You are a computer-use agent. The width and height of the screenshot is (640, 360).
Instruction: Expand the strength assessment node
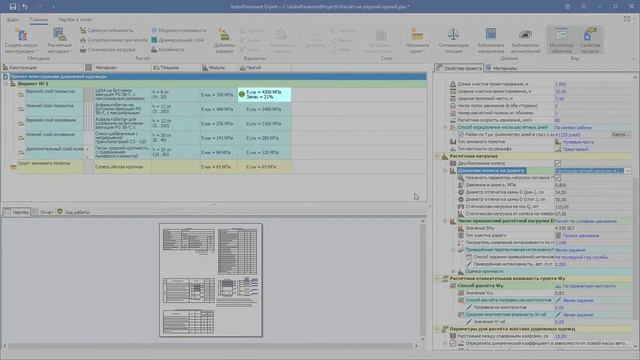[x=453, y=271]
